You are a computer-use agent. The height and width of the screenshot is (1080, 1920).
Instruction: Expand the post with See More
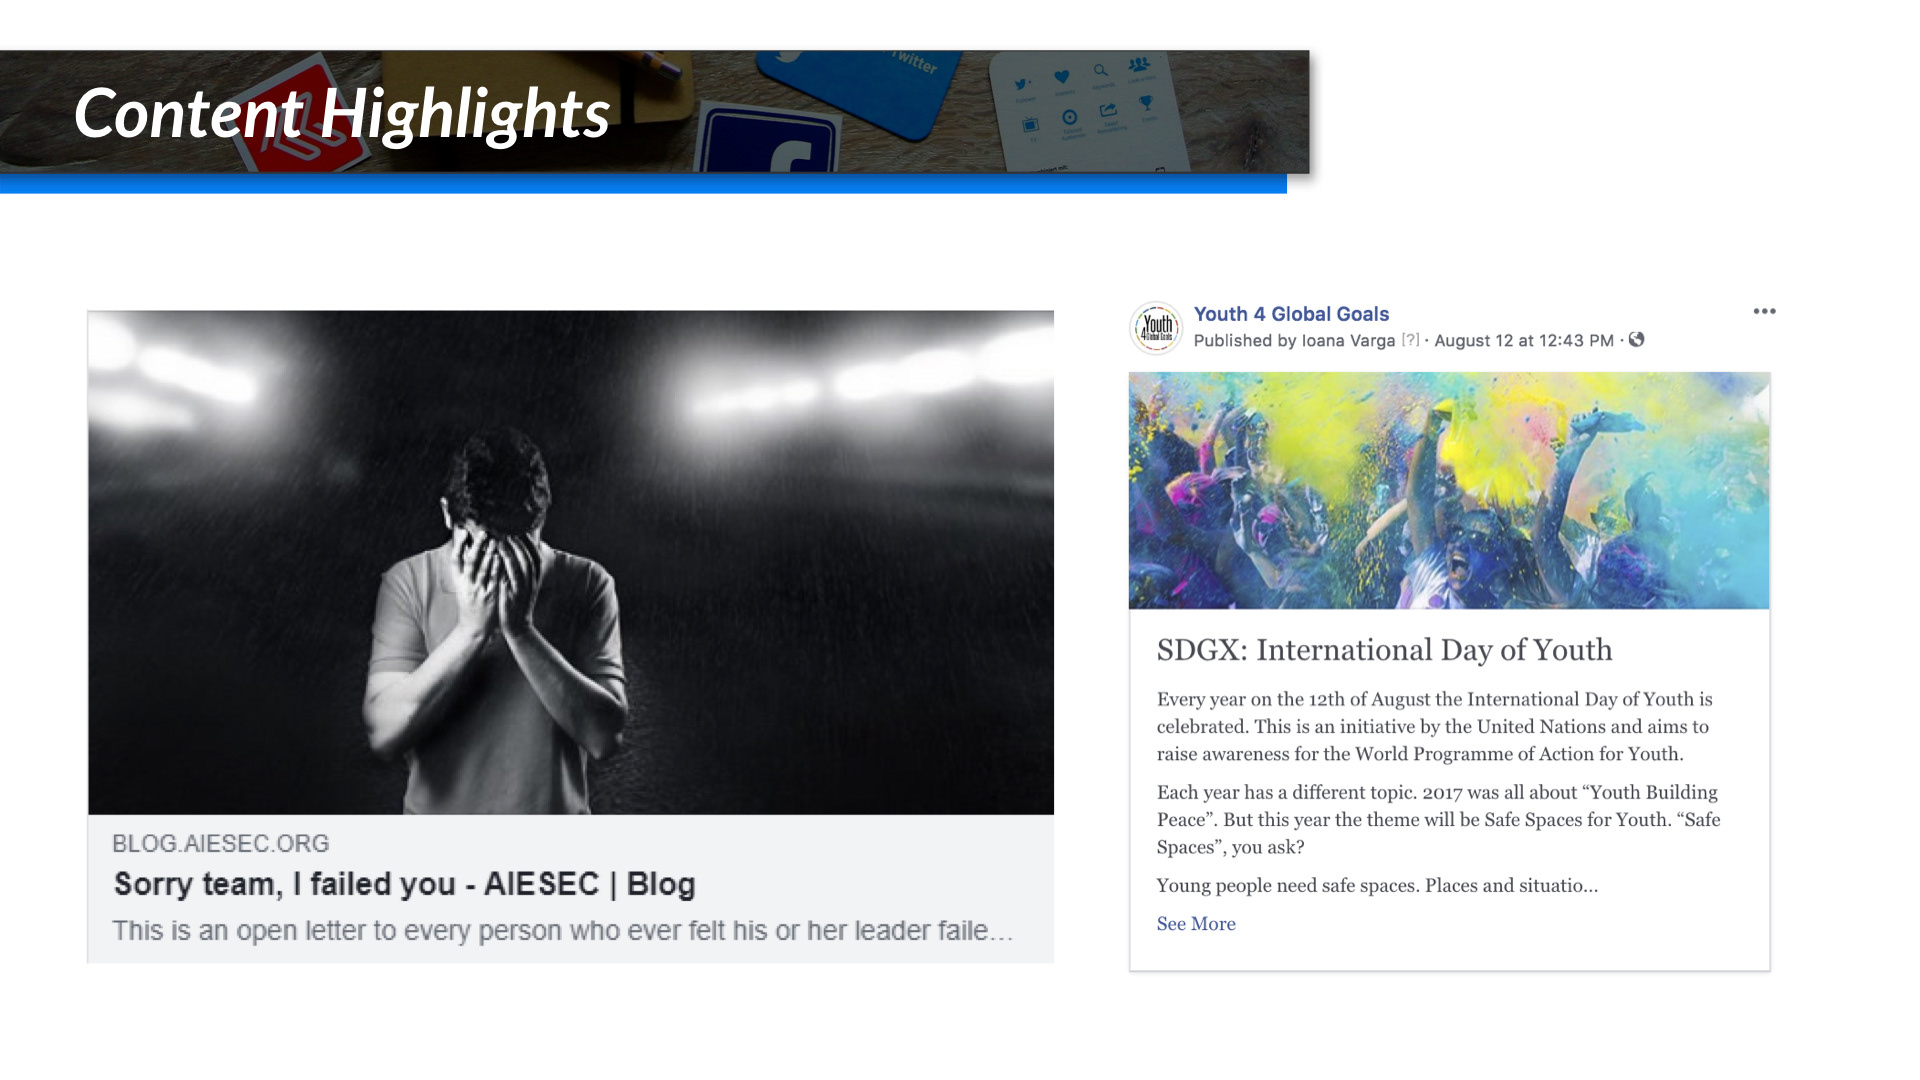1196,924
